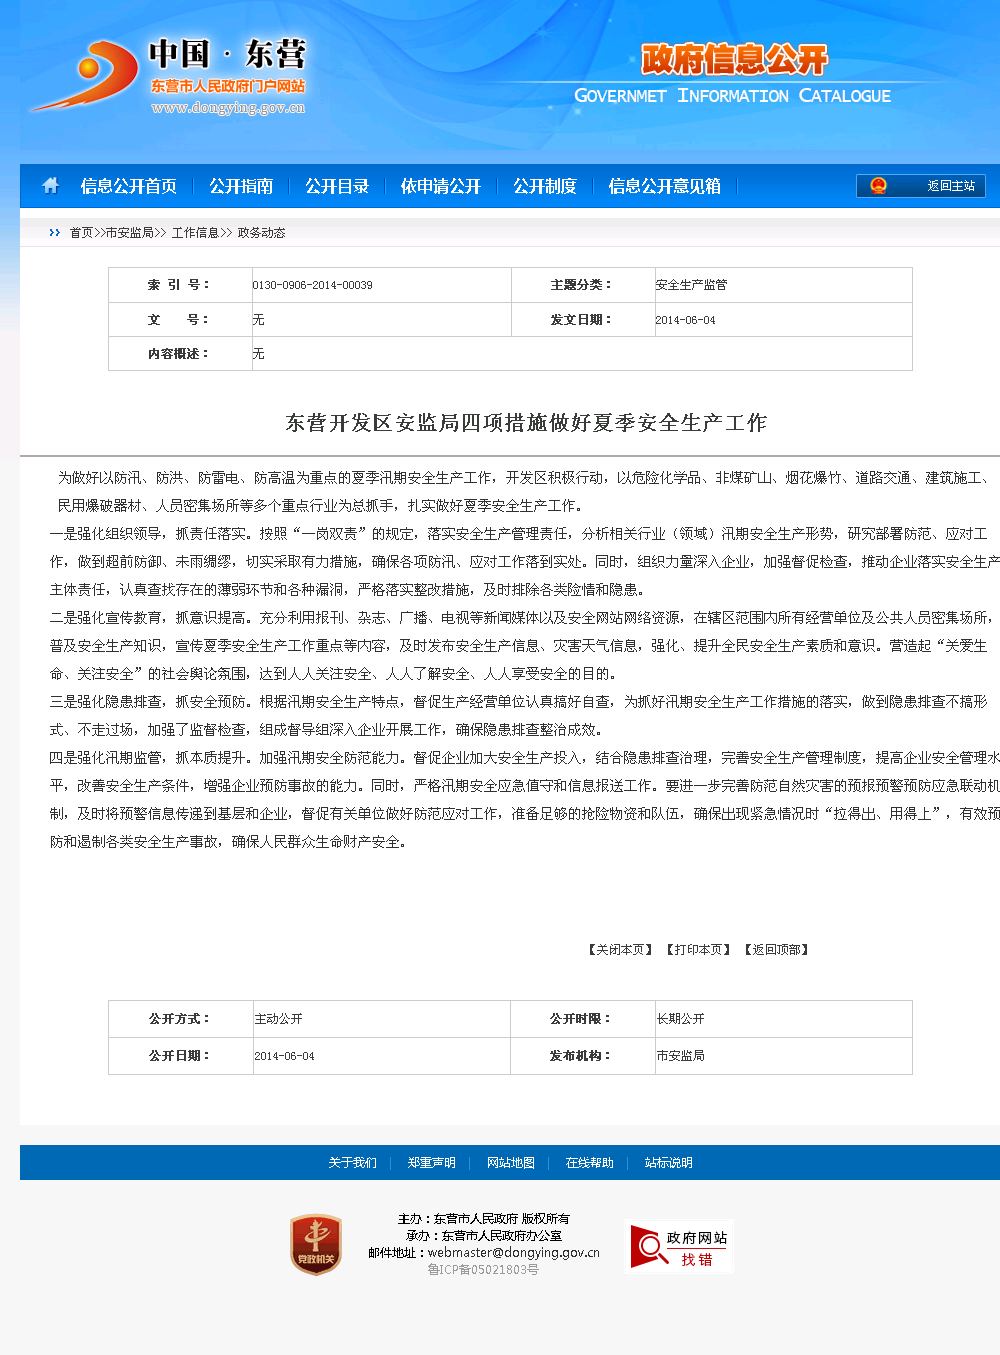Open the 公开指南 menu item

click(x=240, y=186)
